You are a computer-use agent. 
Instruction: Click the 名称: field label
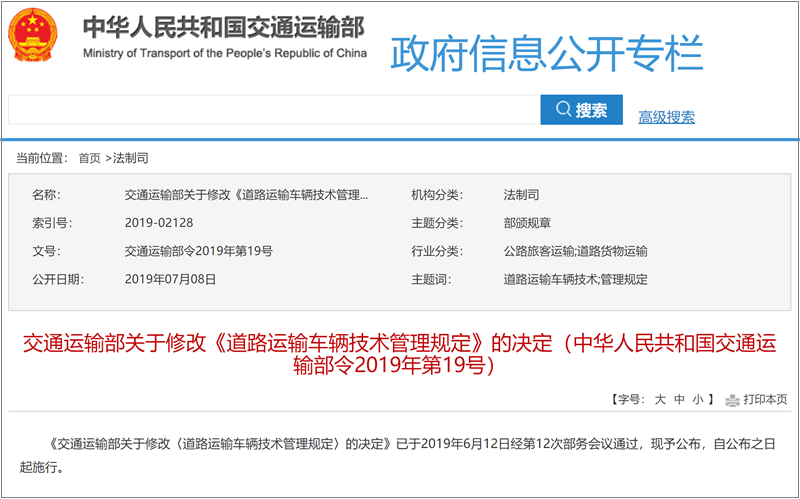[46, 195]
